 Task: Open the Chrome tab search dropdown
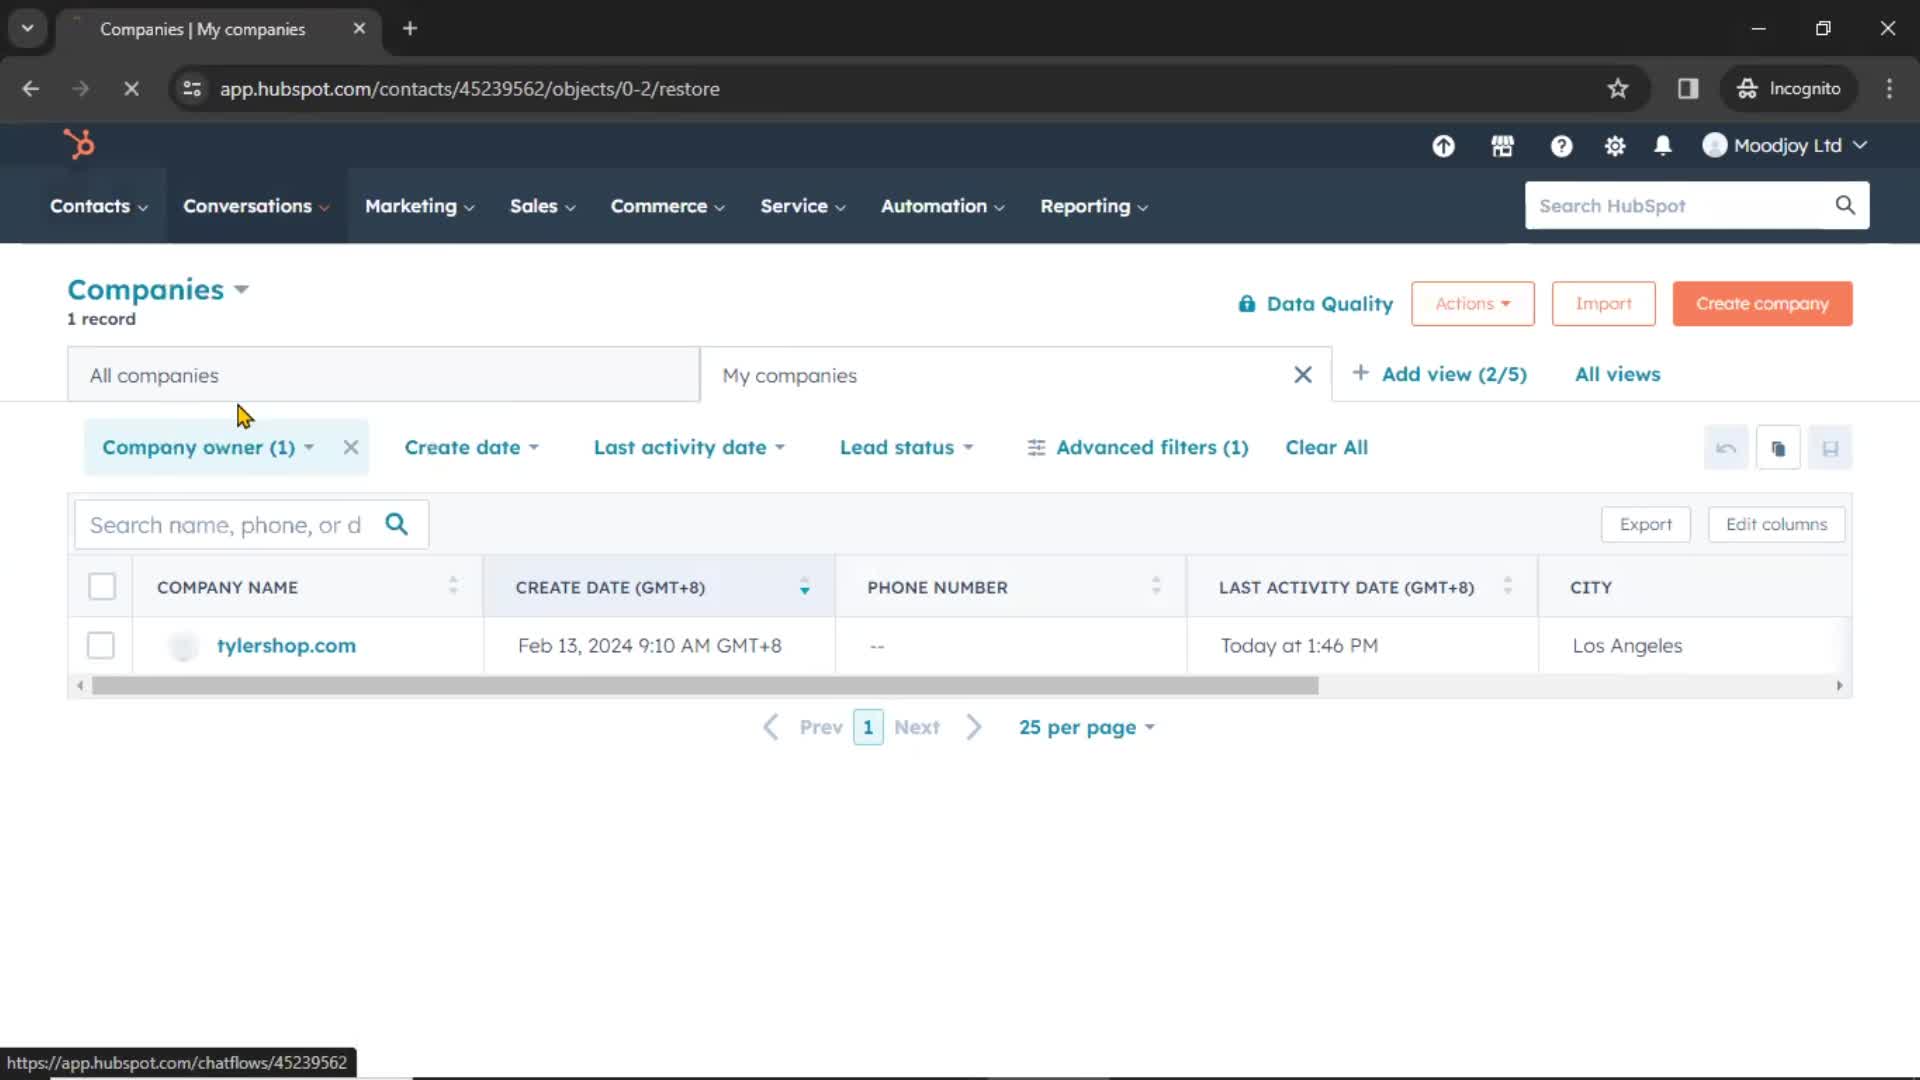click(28, 28)
